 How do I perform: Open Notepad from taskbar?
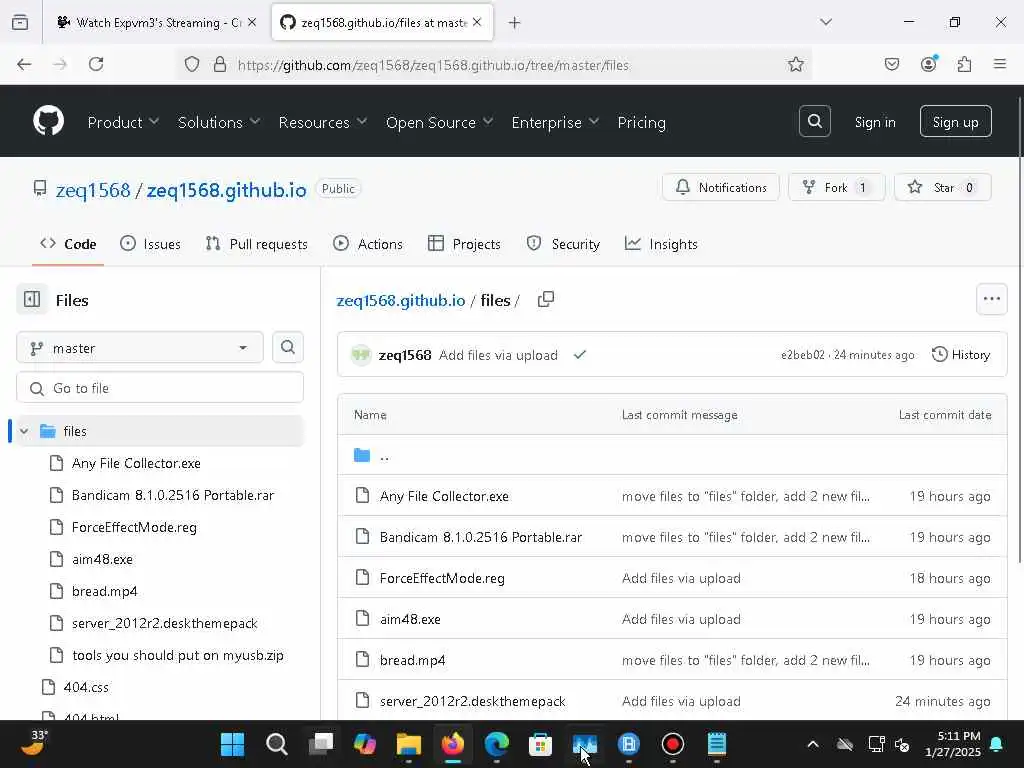click(717, 744)
